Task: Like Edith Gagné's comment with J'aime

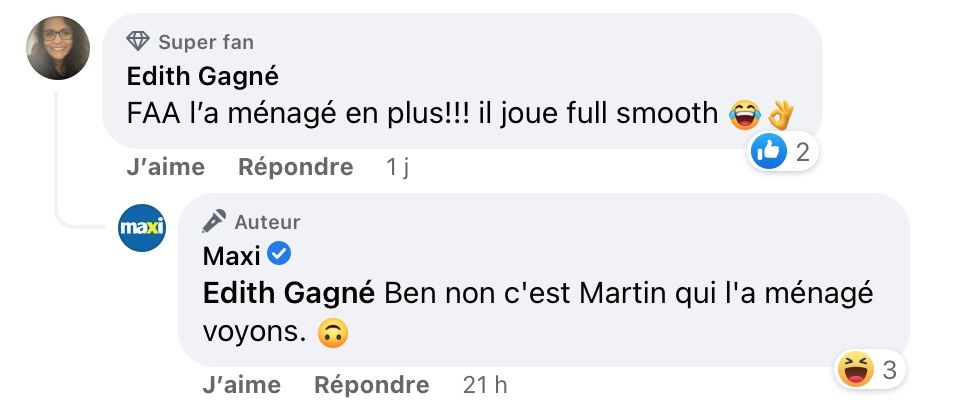Action: (x=165, y=167)
